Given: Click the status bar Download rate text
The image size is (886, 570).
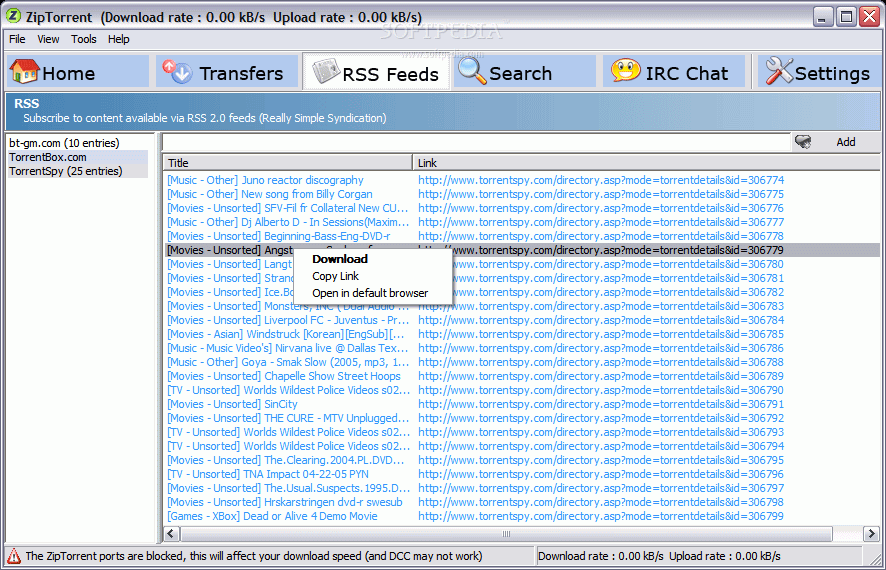Looking at the screenshot, I should (x=600, y=556).
